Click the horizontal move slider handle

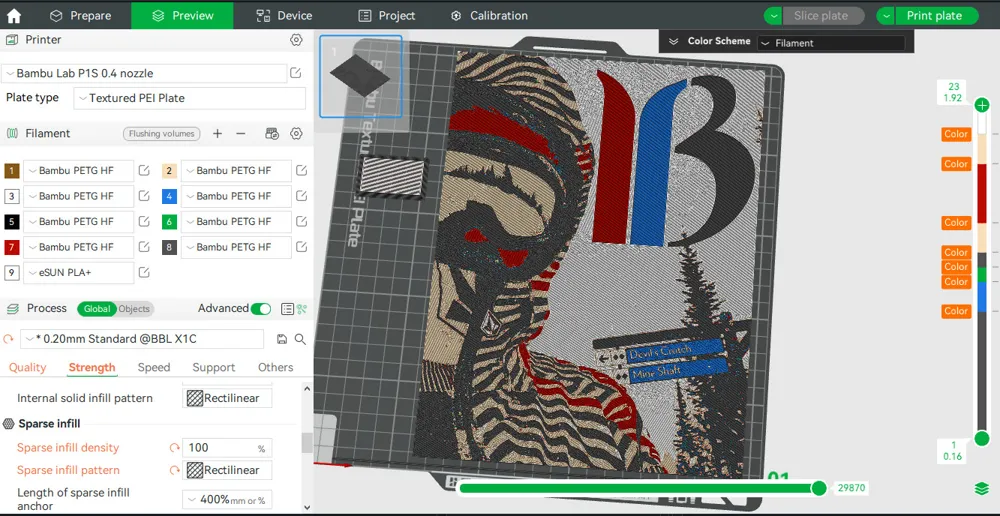819,489
